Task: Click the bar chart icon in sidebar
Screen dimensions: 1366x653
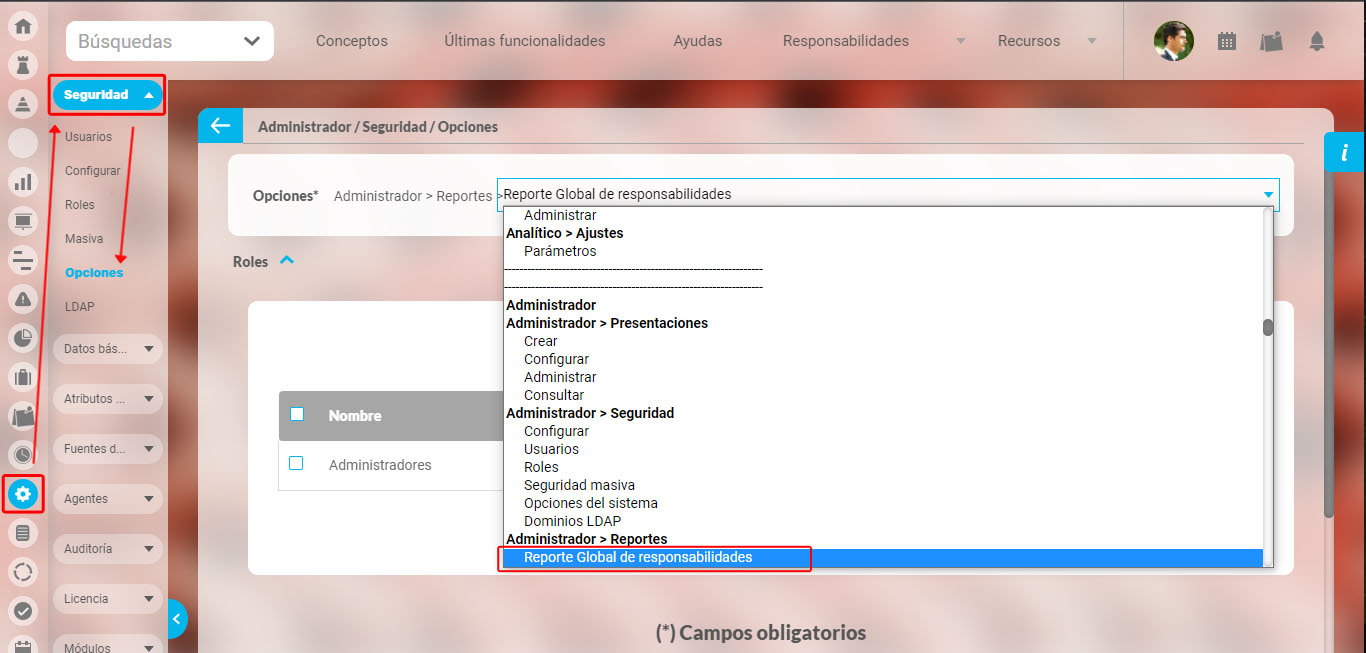Action: coord(23,182)
